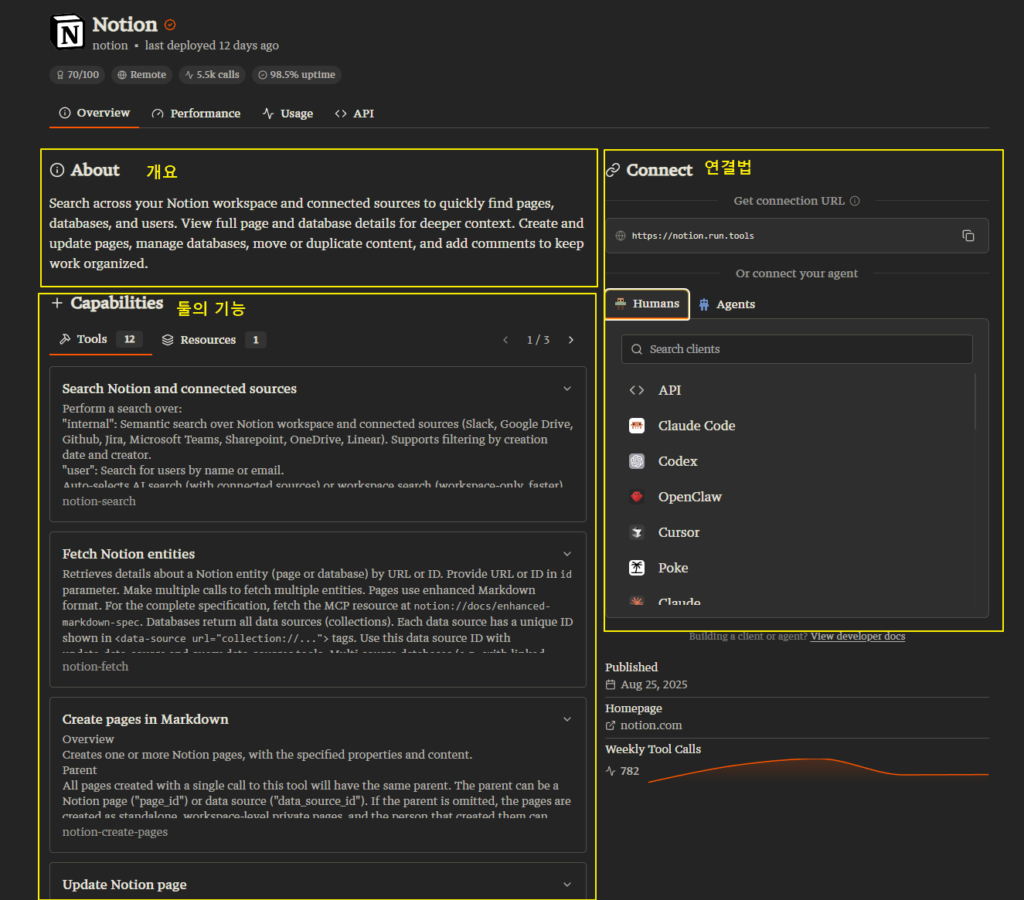
Task: Open the Performance tab
Action: point(196,114)
